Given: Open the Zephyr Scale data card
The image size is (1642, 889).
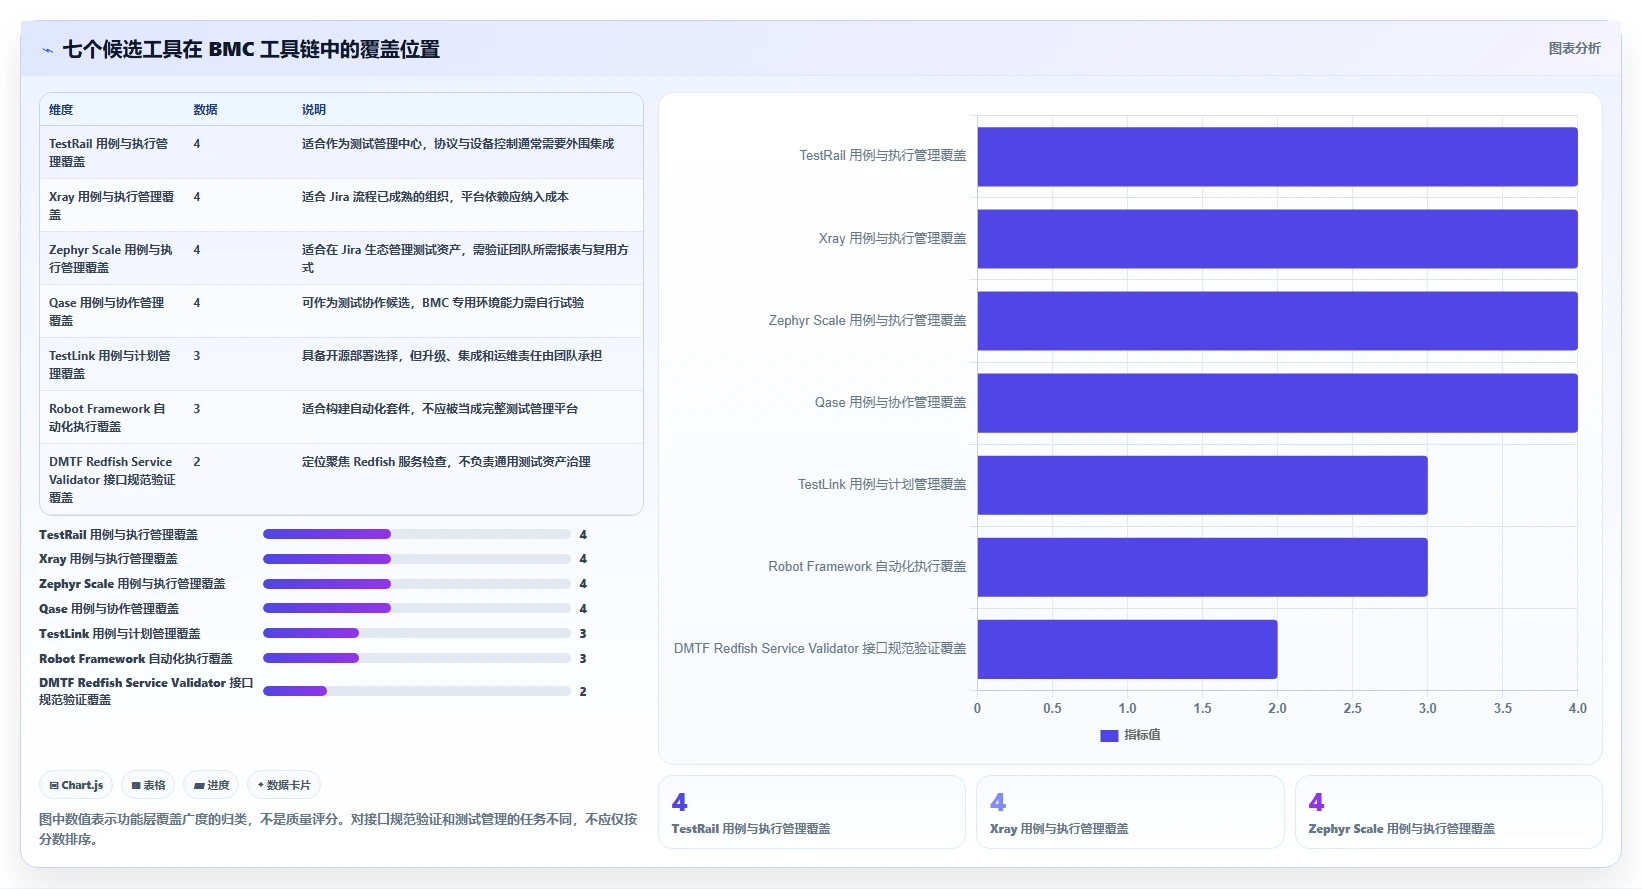Looking at the screenshot, I should click(1448, 812).
